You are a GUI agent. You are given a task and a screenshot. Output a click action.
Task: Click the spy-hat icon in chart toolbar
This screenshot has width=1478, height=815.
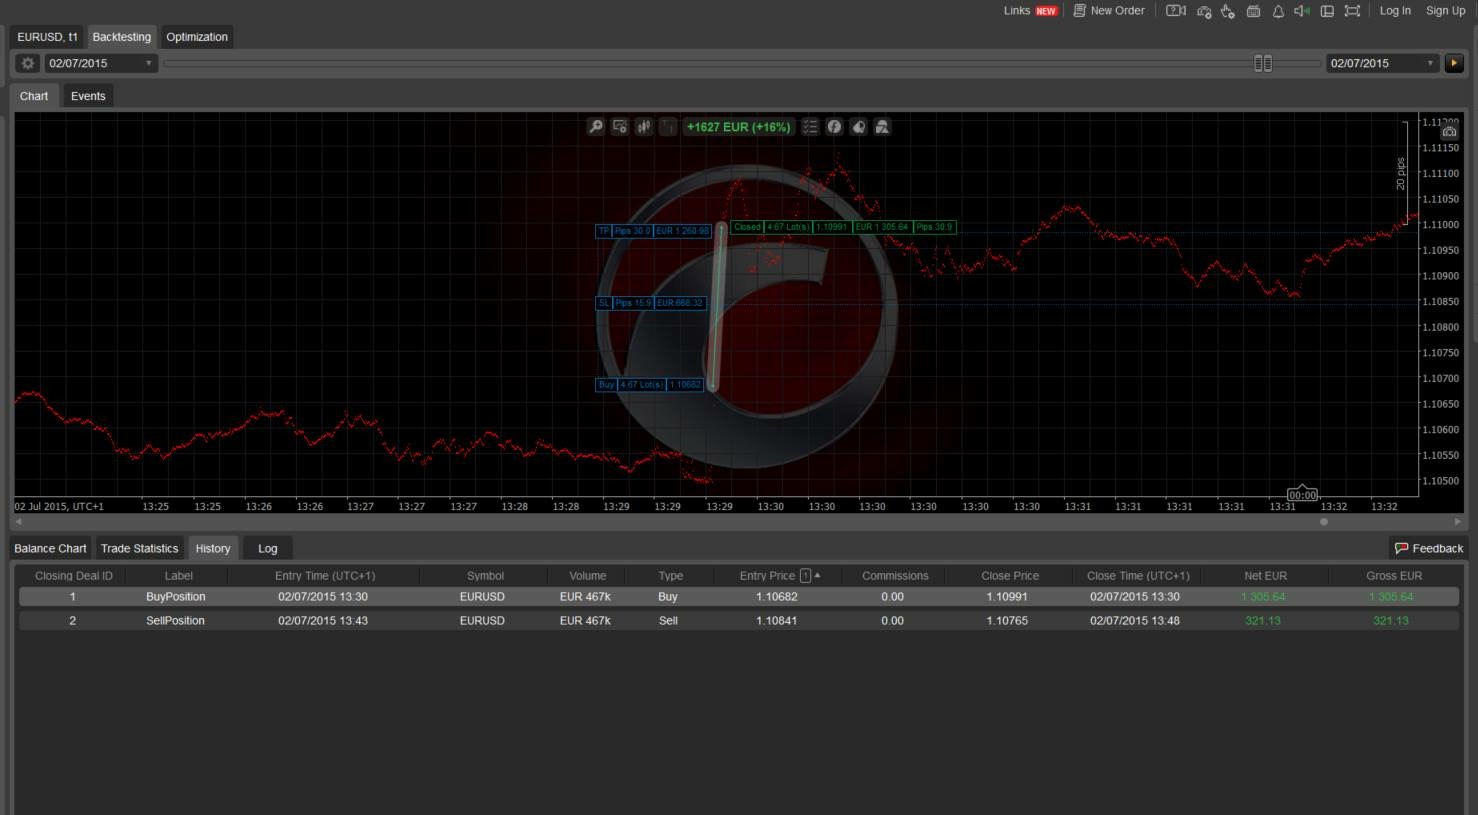[x=882, y=127]
